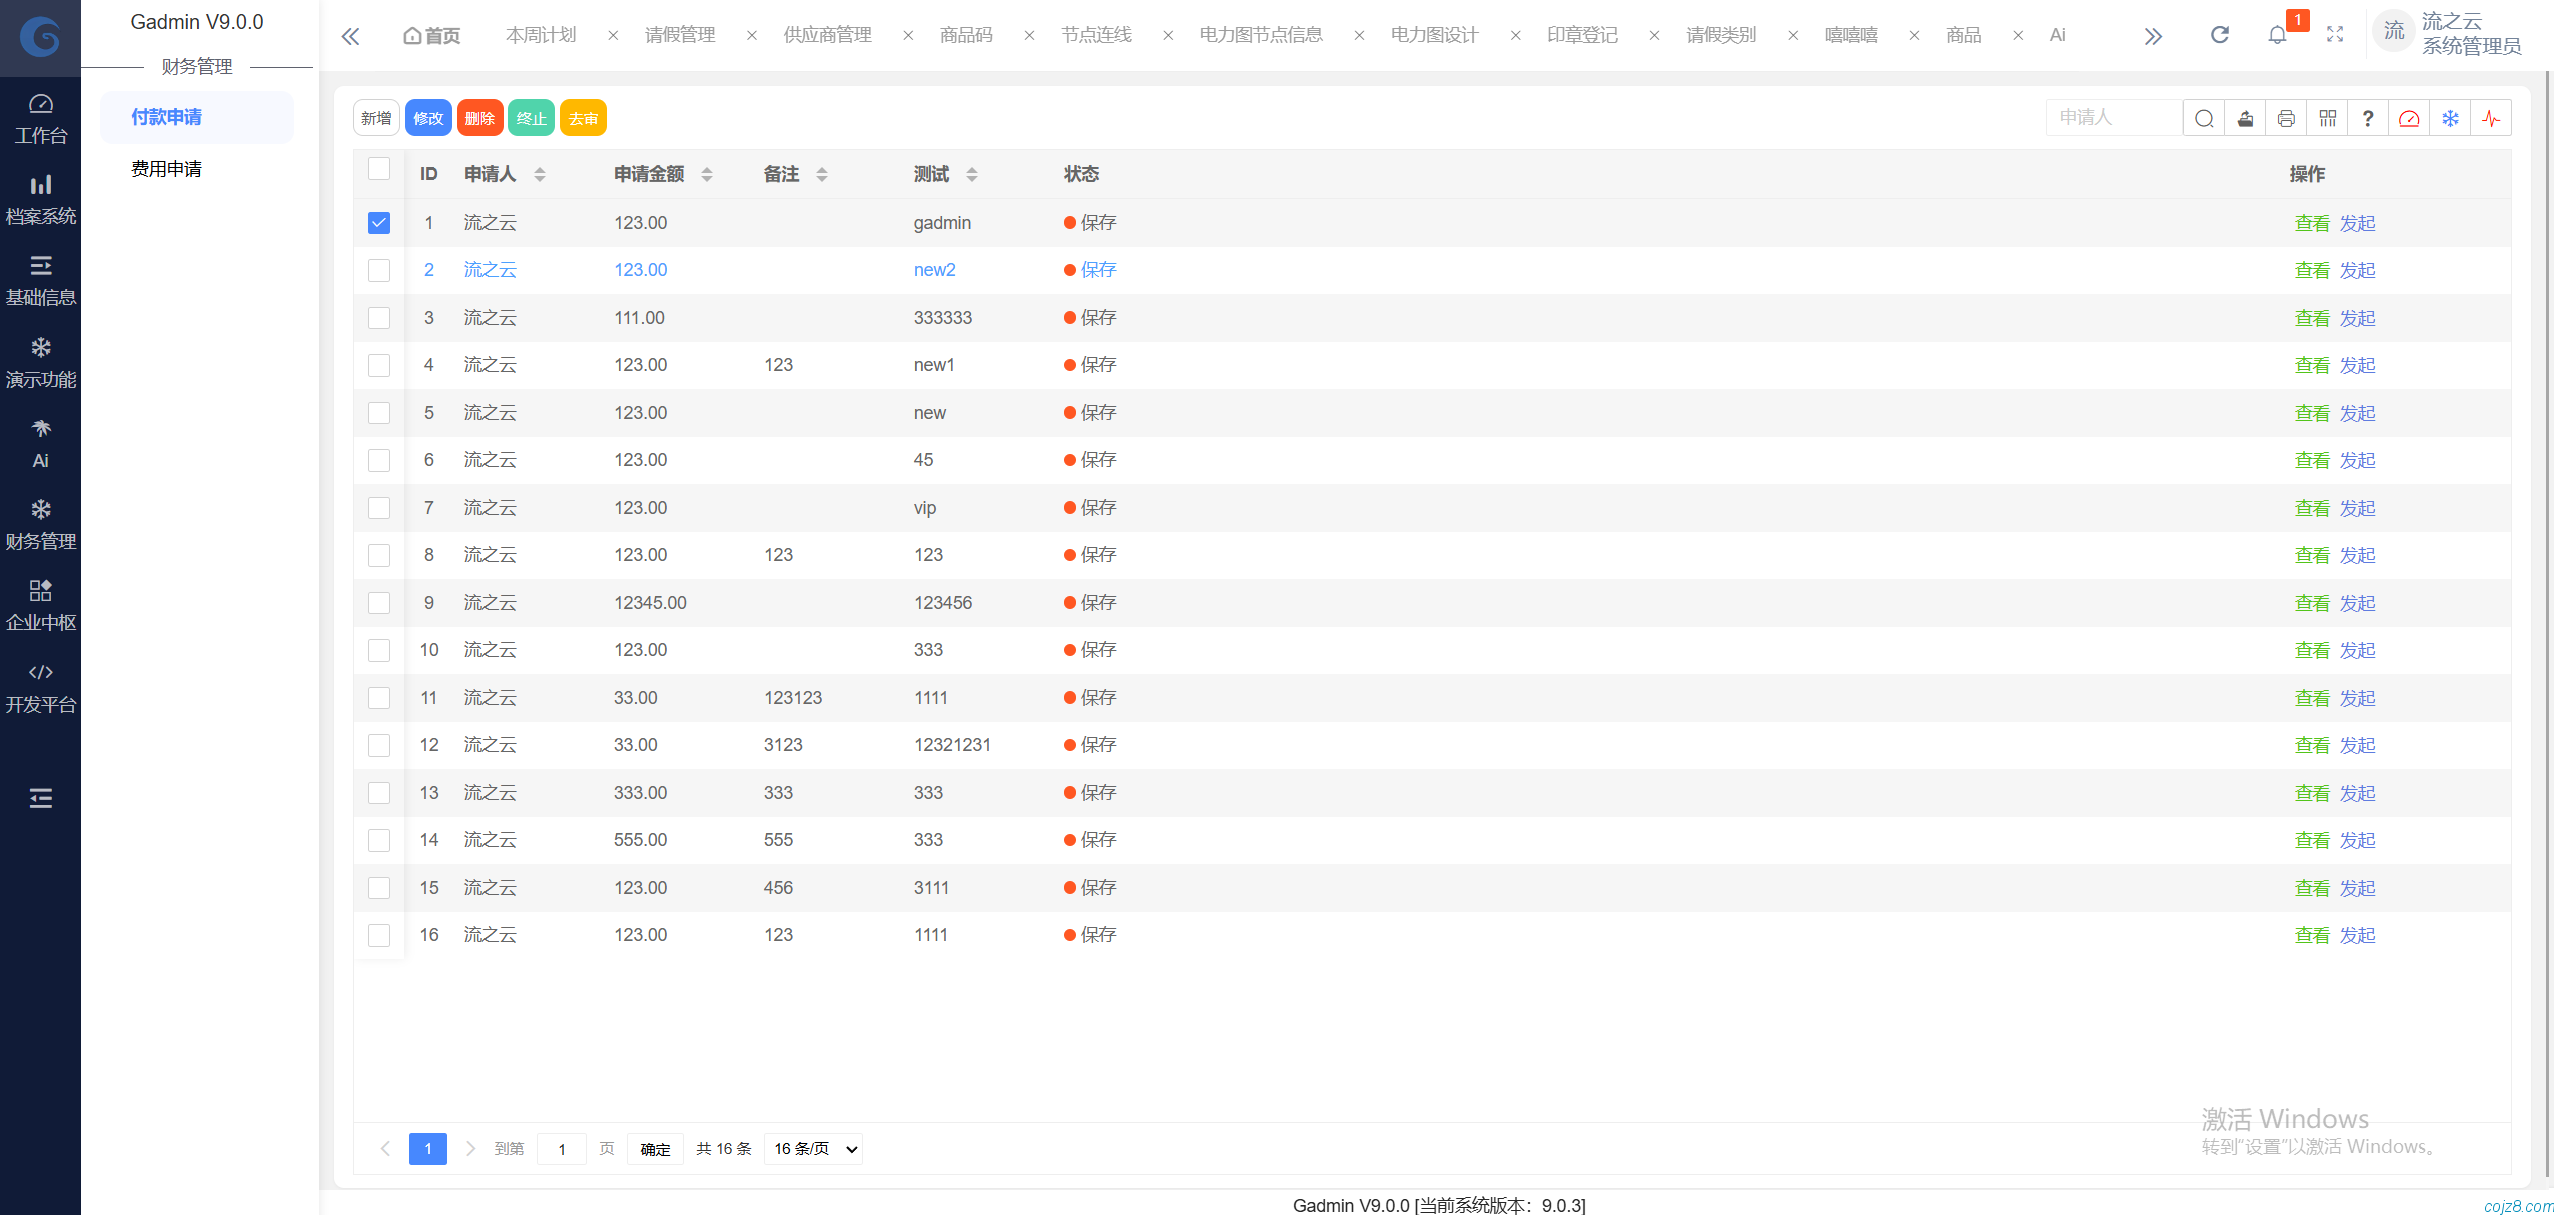This screenshot has width=2554, height=1215.
Task: Click the search magnifier icon
Action: tap(2204, 118)
